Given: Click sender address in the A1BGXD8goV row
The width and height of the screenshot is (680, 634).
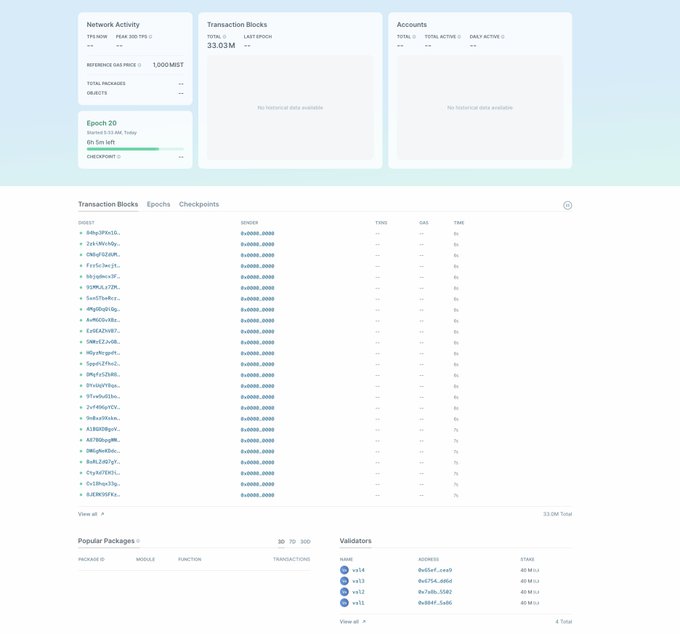Looking at the screenshot, I should pyautogui.click(x=258, y=430).
